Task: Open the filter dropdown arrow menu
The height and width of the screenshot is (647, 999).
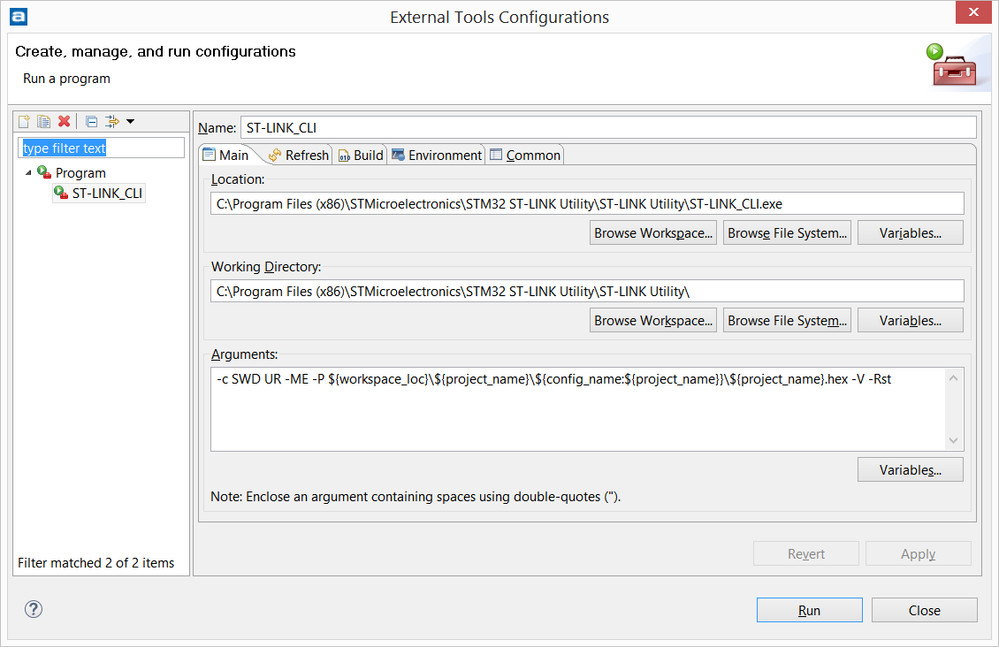Action: (131, 121)
